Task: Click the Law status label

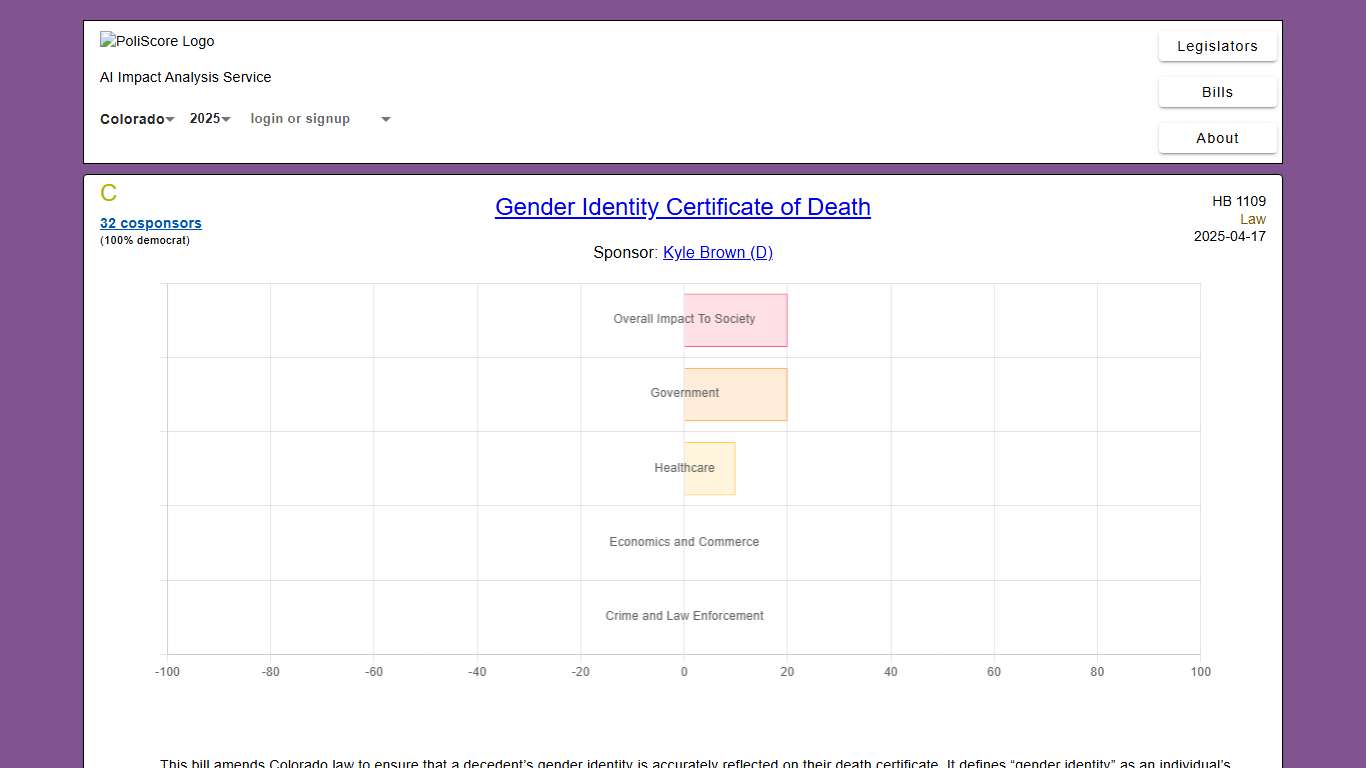Action: click(1253, 219)
